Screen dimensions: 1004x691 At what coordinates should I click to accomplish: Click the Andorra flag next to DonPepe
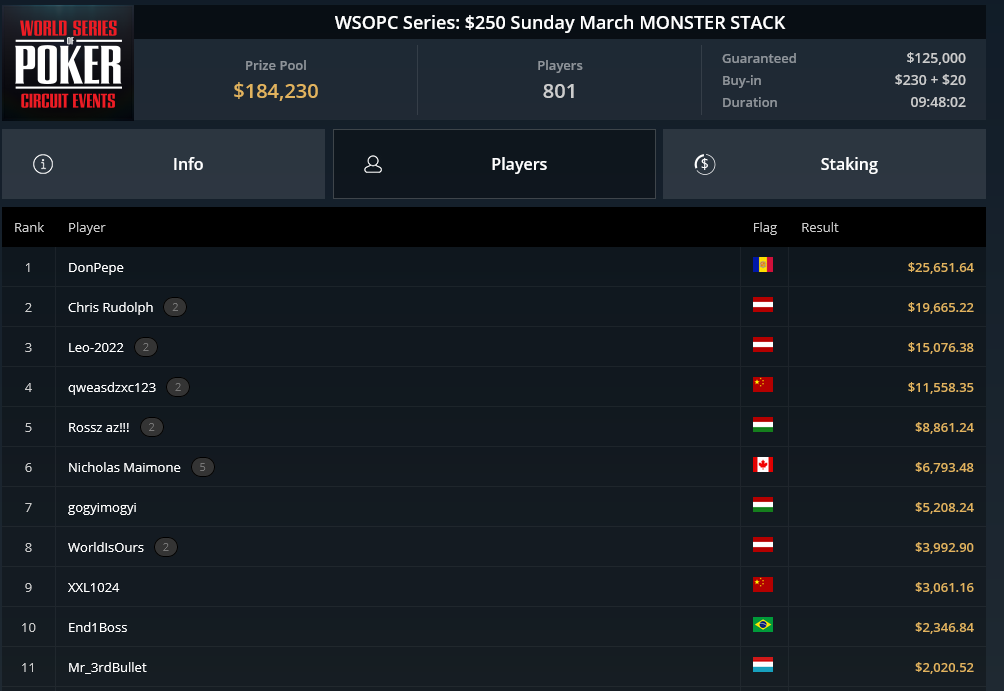tap(763, 264)
